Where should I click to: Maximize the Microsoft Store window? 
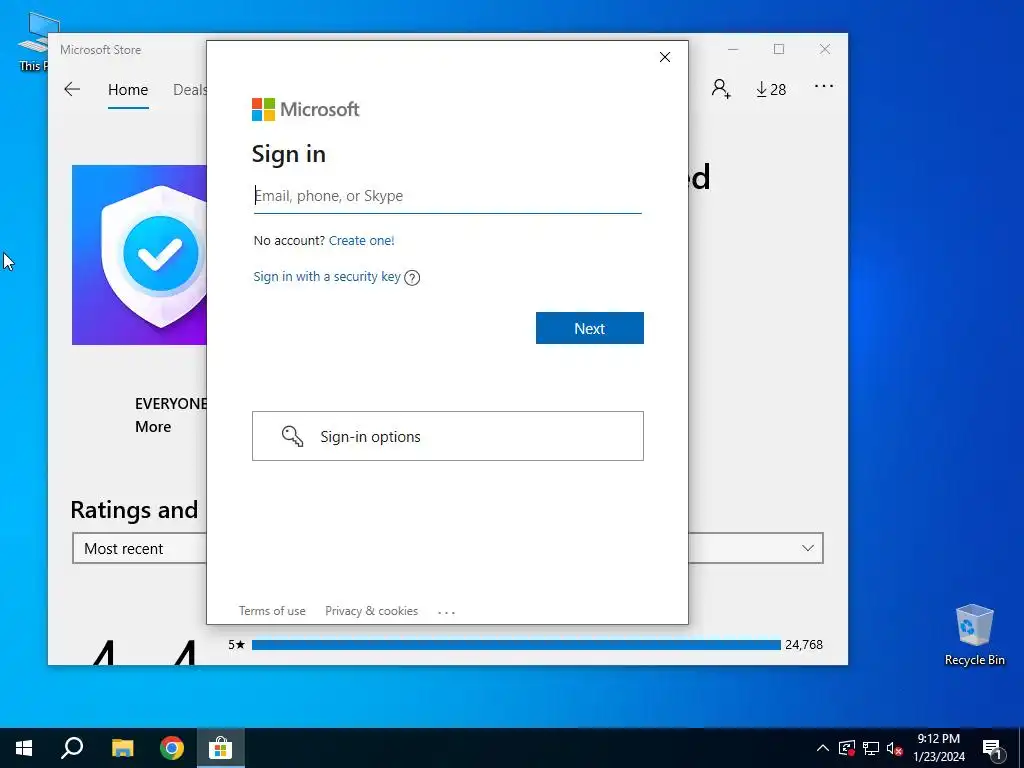pyautogui.click(x=778, y=50)
